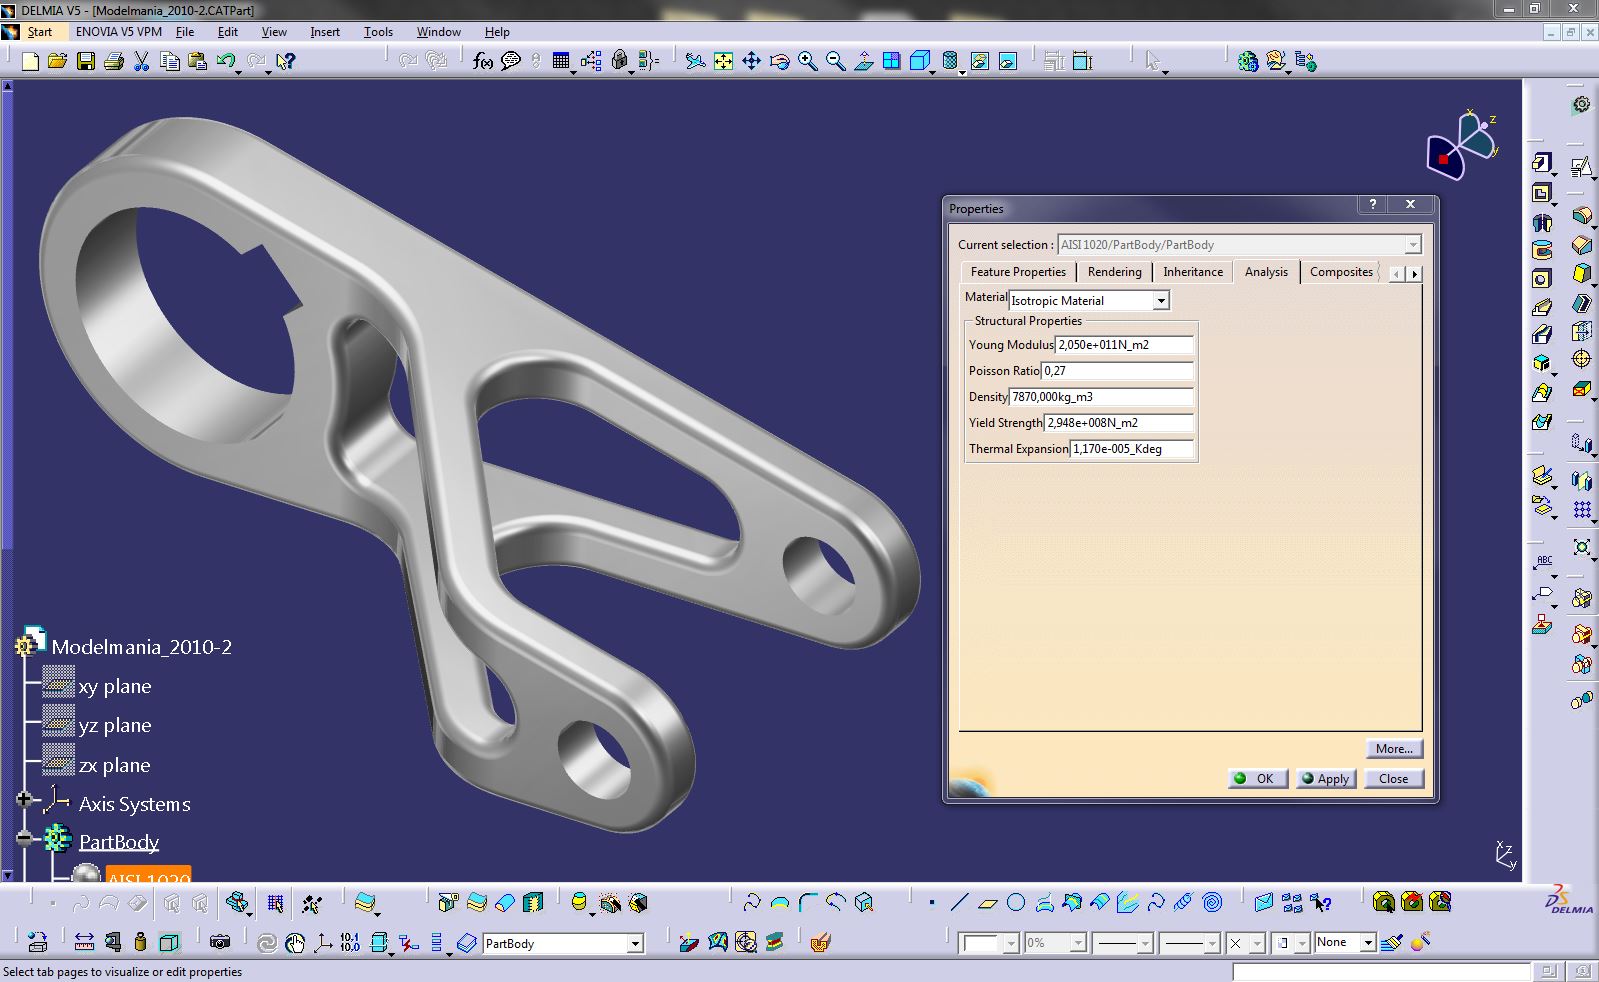Open the 0% transparency dropdown

click(x=1077, y=943)
